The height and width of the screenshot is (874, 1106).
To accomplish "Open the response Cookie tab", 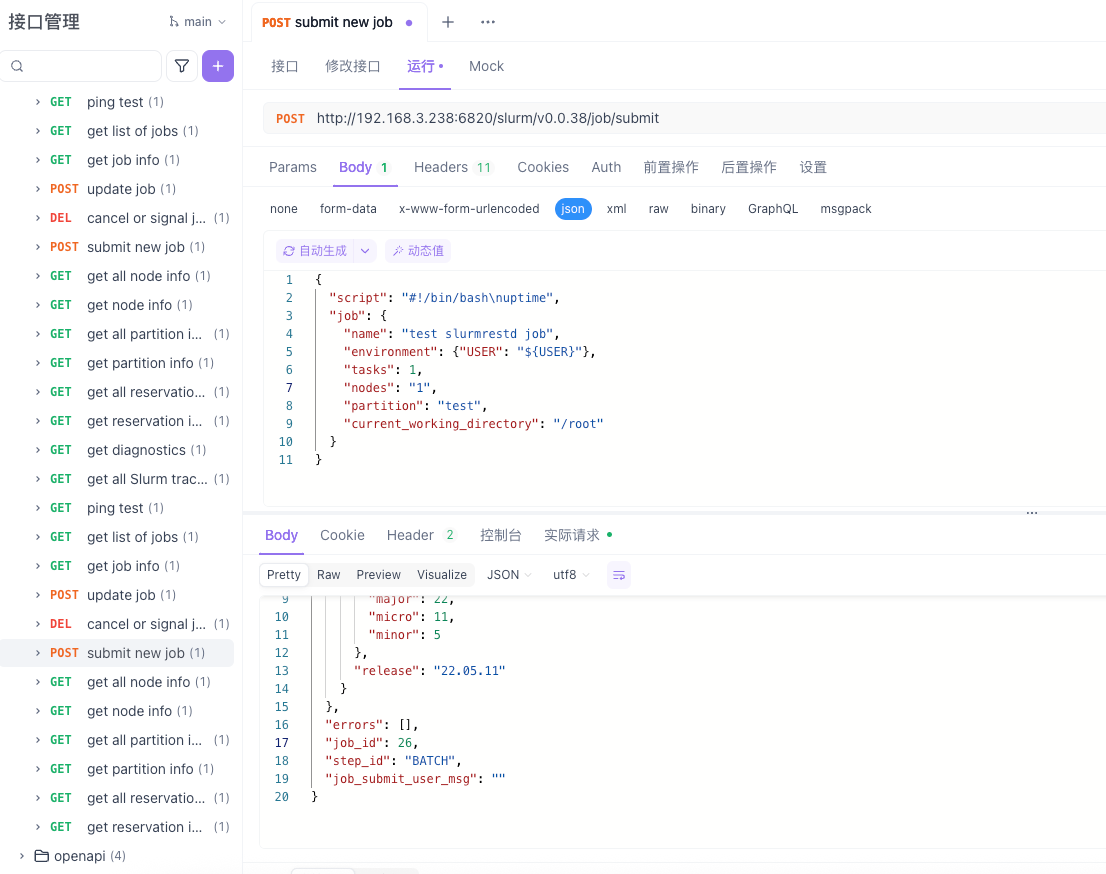I will [x=342, y=535].
